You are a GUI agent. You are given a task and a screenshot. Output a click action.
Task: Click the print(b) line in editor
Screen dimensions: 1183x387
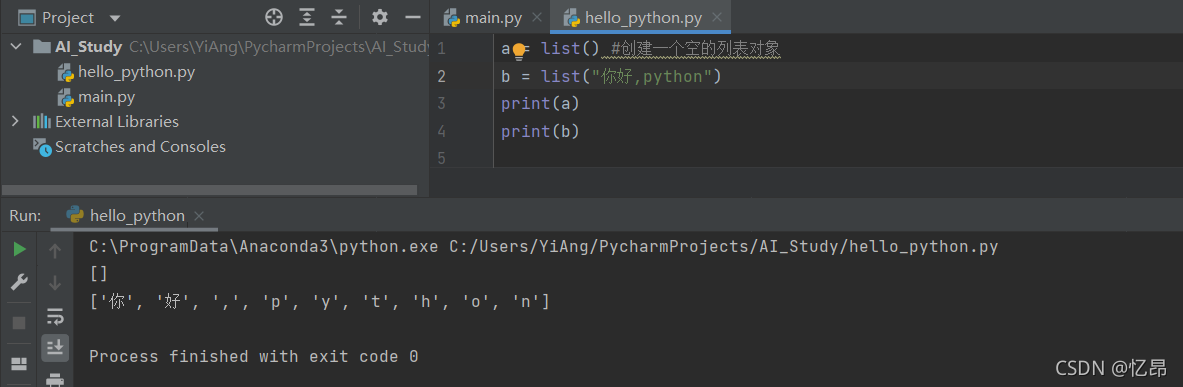[x=540, y=132]
